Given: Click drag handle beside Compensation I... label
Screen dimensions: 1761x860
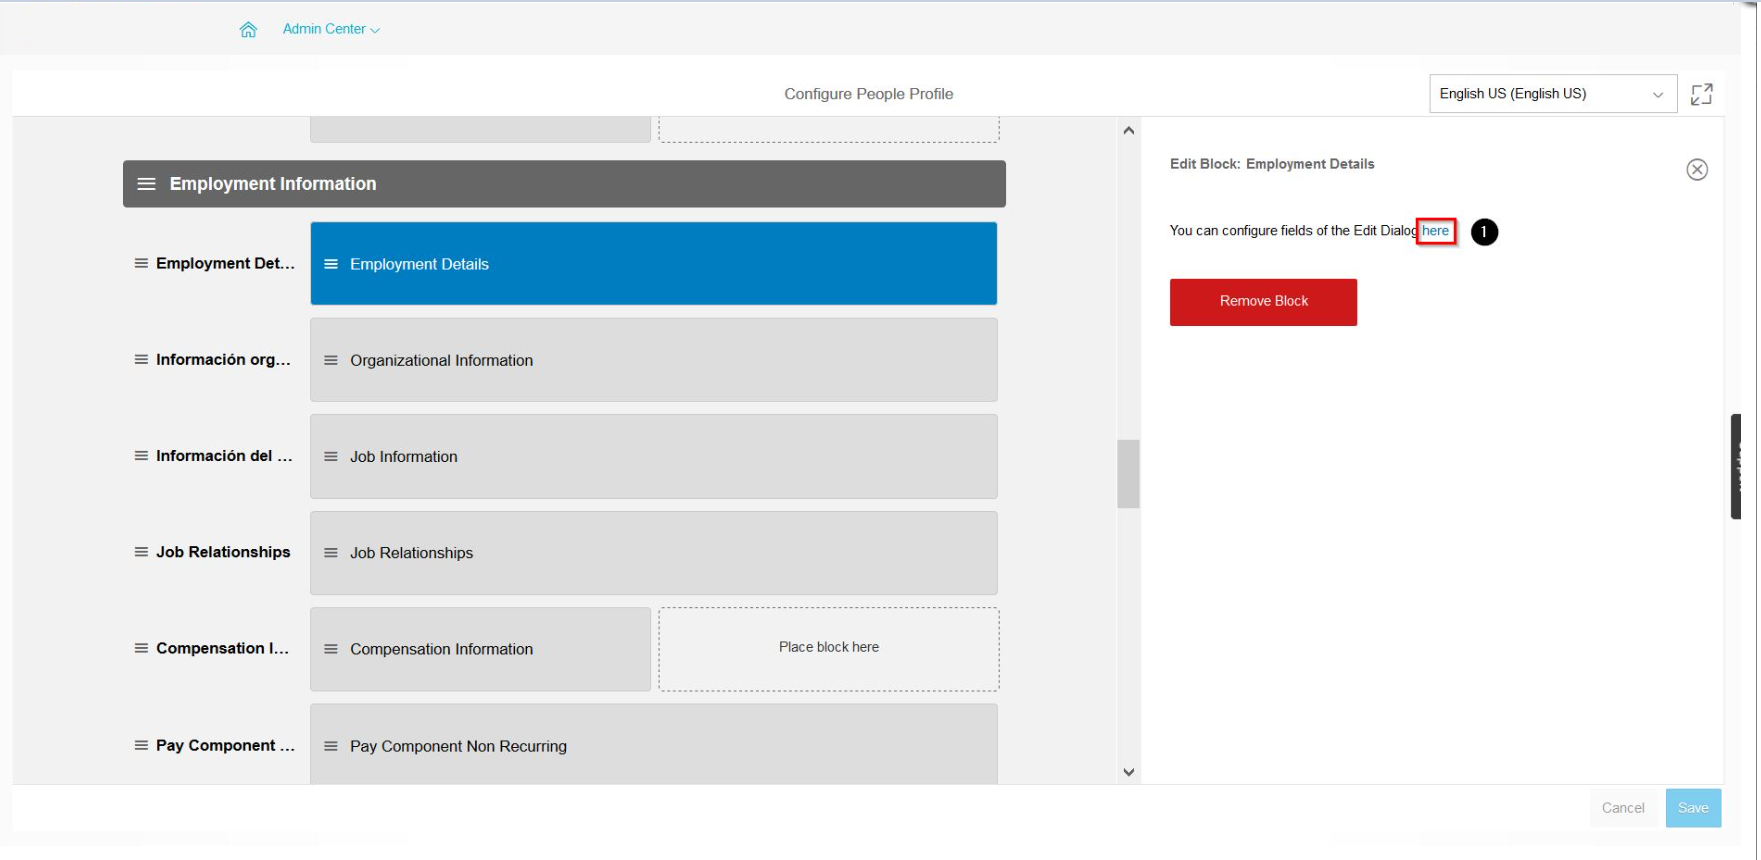Looking at the screenshot, I should pos(141,648).
